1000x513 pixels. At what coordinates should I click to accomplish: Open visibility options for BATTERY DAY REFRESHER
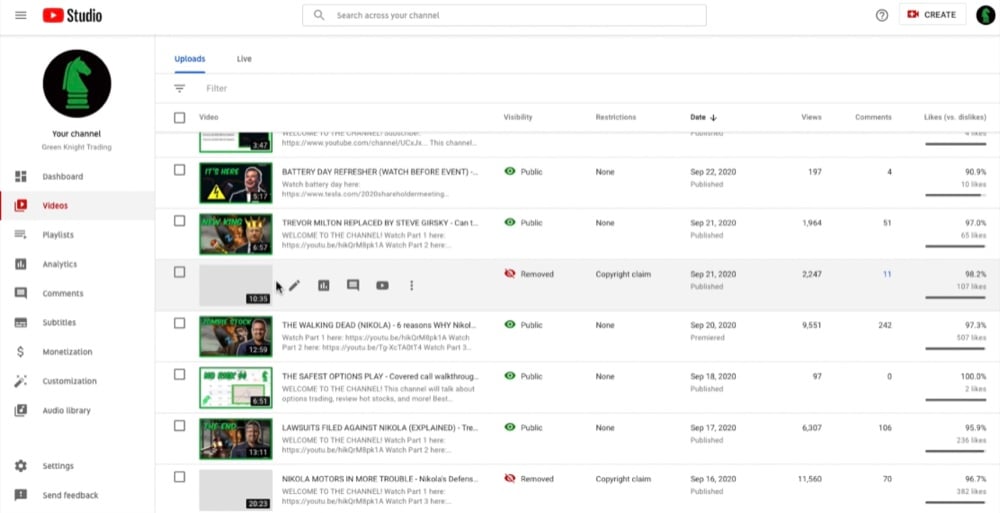tap(523, 172)
